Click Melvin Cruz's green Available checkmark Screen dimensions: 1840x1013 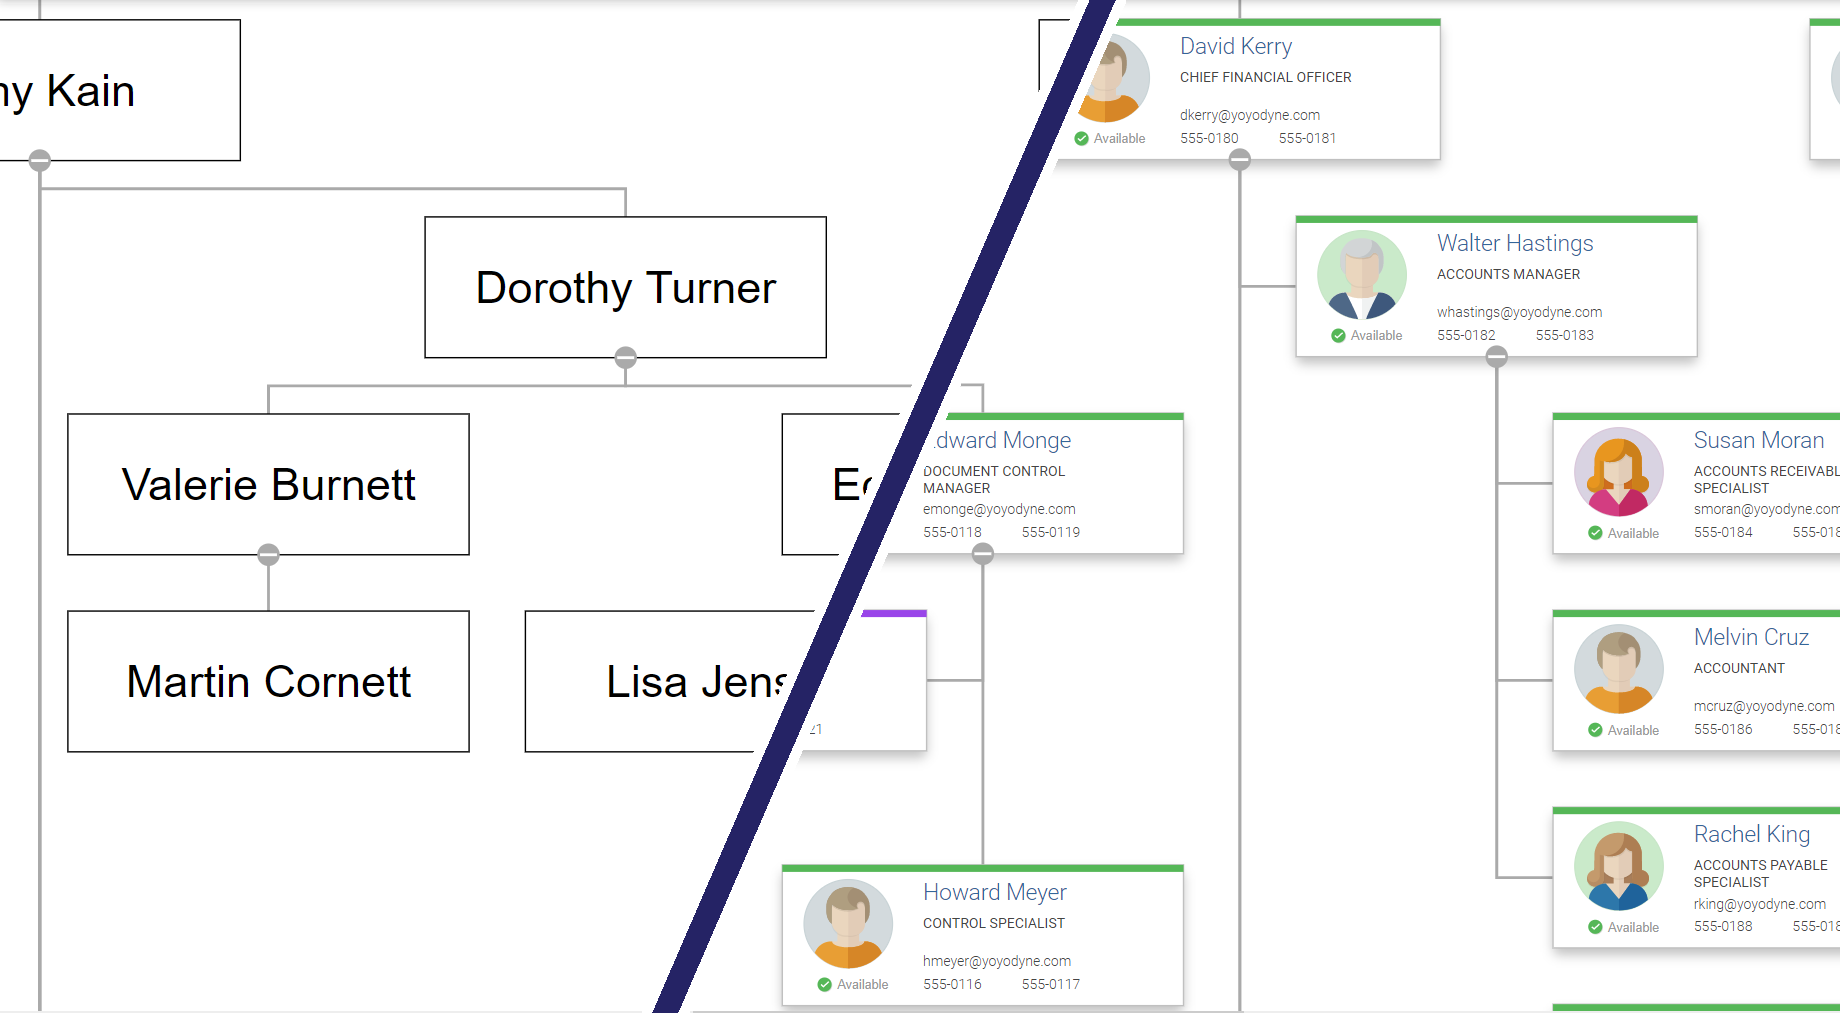1595,731
